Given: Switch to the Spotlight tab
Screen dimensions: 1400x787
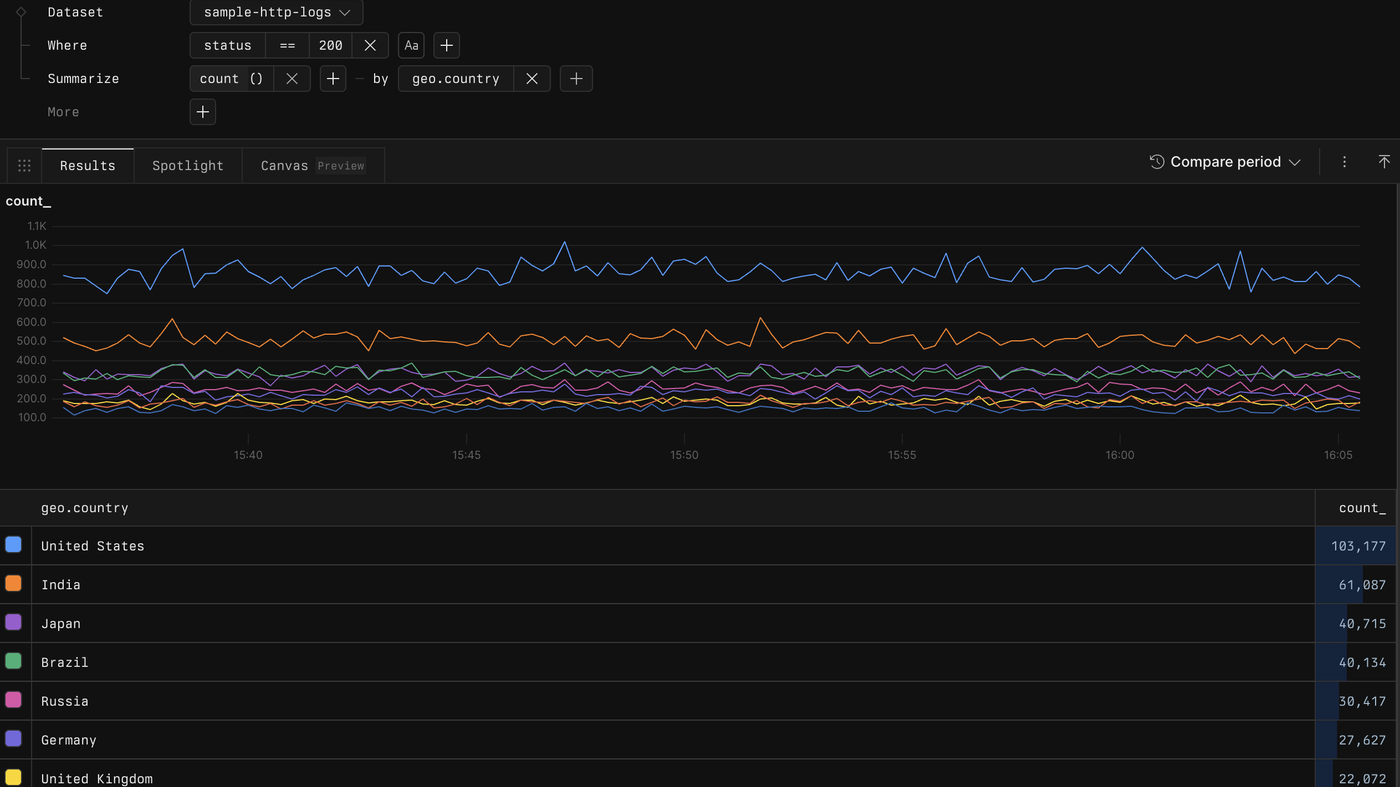Looking at the screenshot, I should (x=188, y=166).
